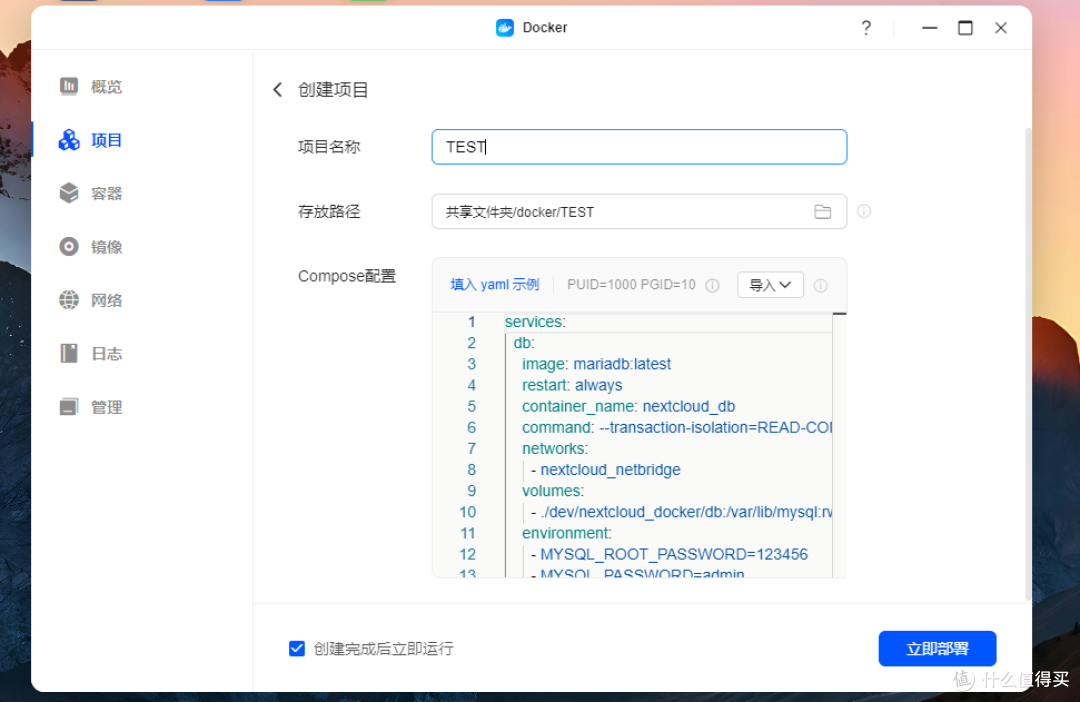The width and height of the screenshot is (1080, 702).
Task: Show info icon next to PUID=1000 PGID=10
Action: (713, 285)
